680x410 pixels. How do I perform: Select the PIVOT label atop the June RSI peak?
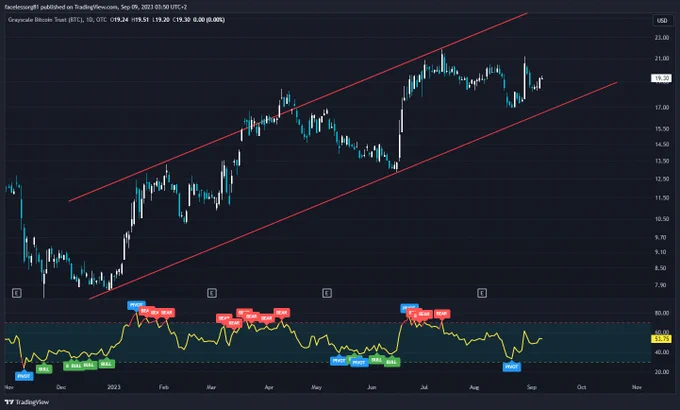(409, 308)
